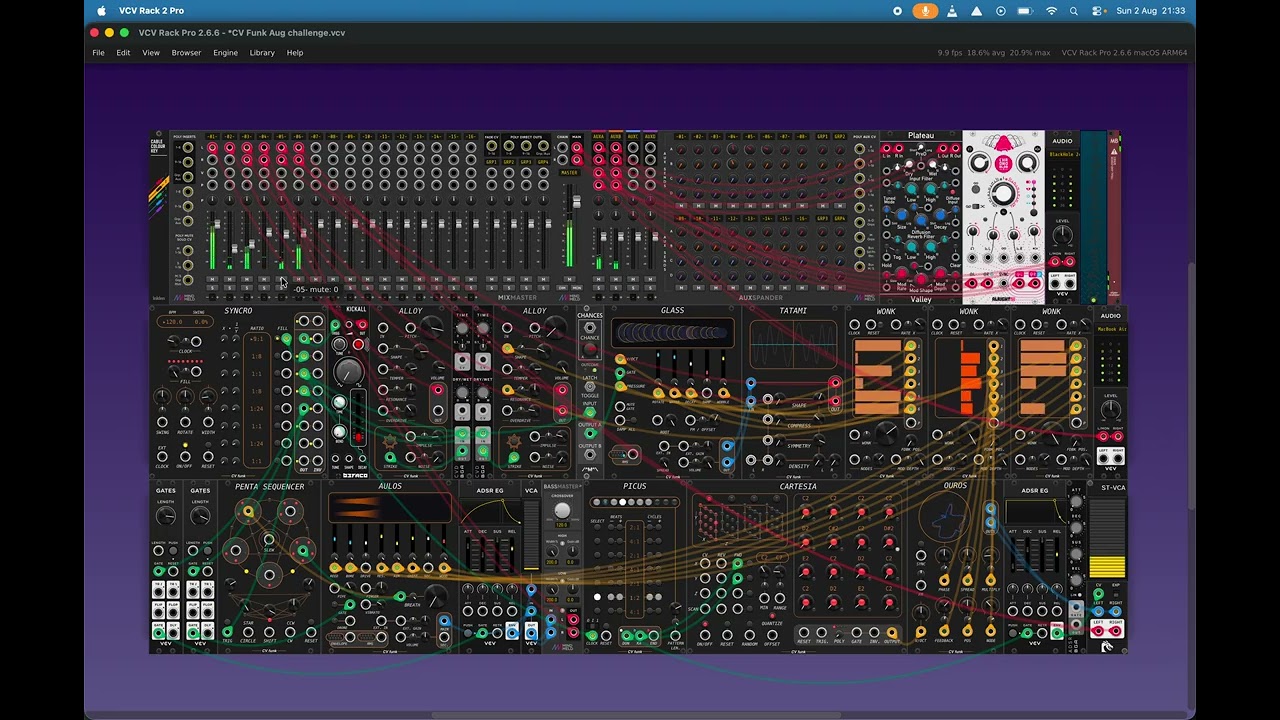Mute MixMaster group GRP1

494,279
